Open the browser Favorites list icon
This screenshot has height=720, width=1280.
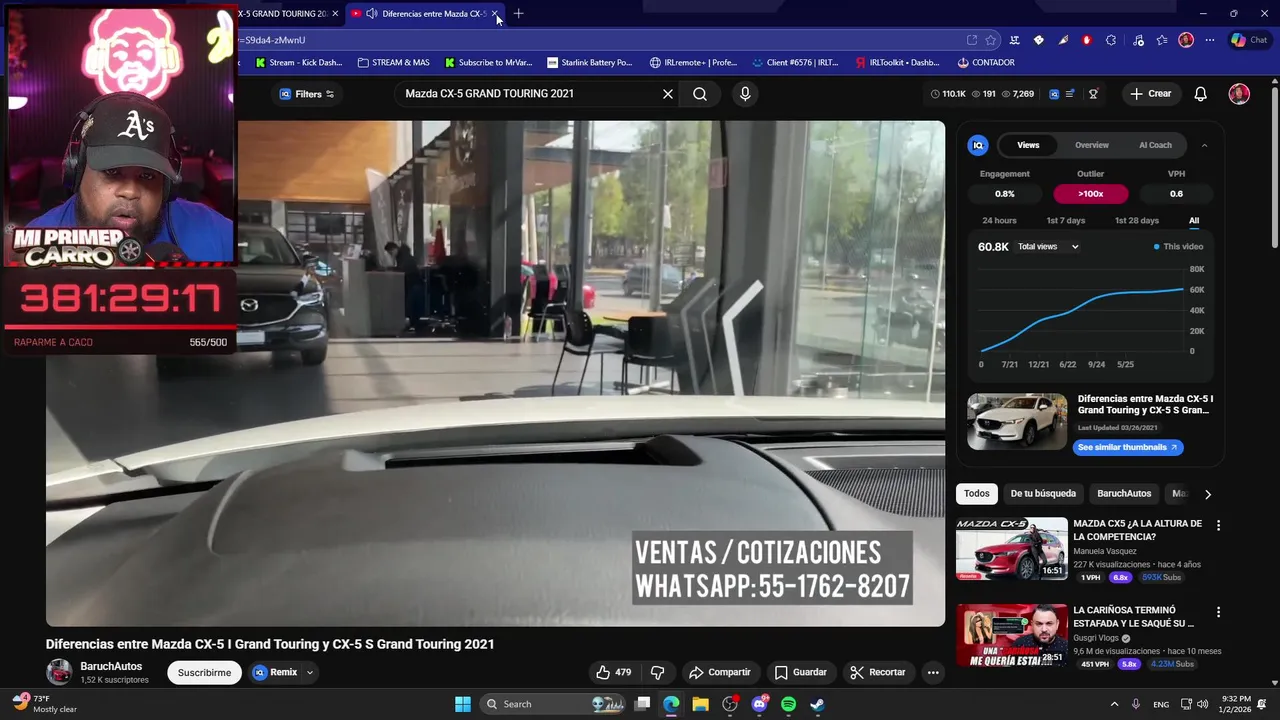pos(1162,40)
